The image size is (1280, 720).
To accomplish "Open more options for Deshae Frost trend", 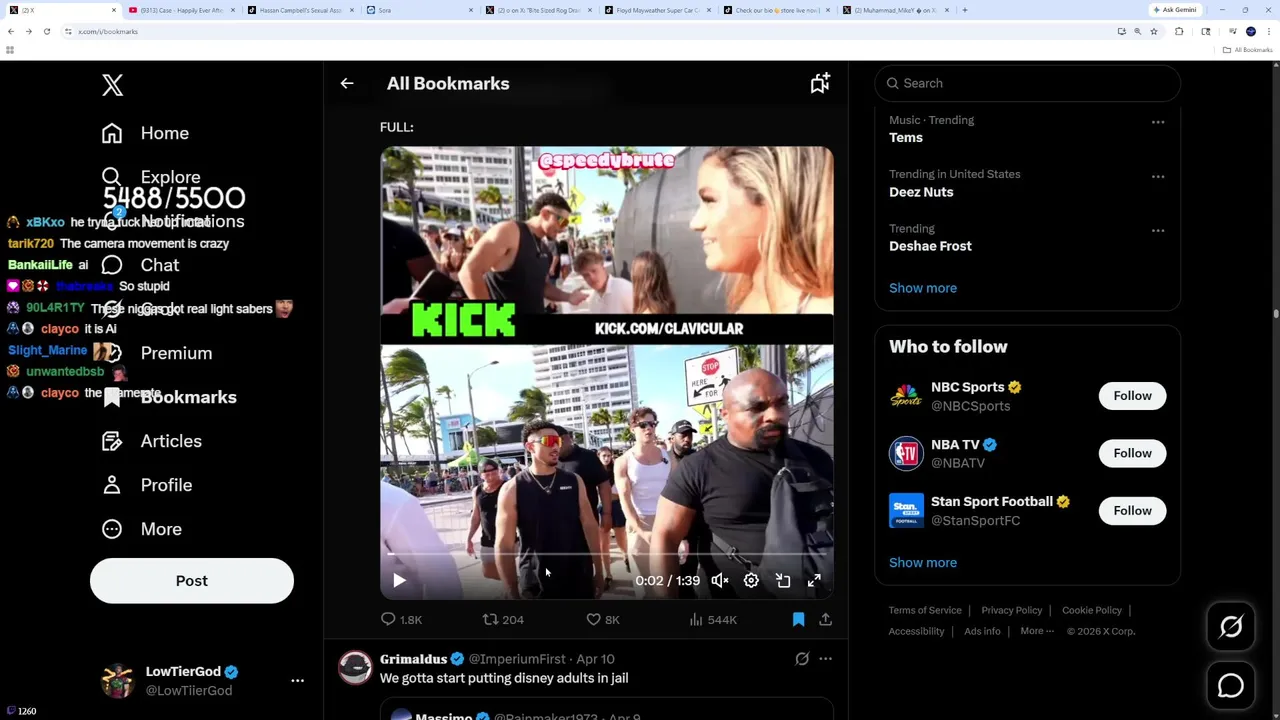I will [1158, 230].
